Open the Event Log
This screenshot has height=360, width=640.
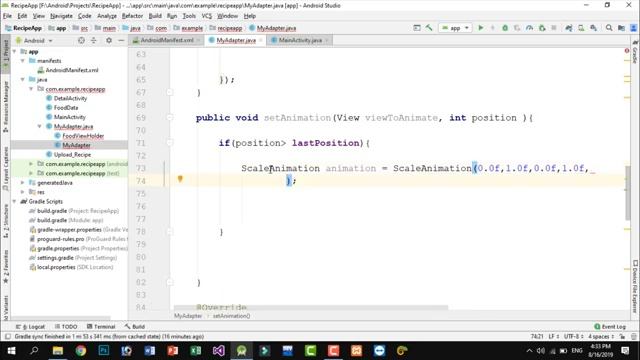point(610,327)
